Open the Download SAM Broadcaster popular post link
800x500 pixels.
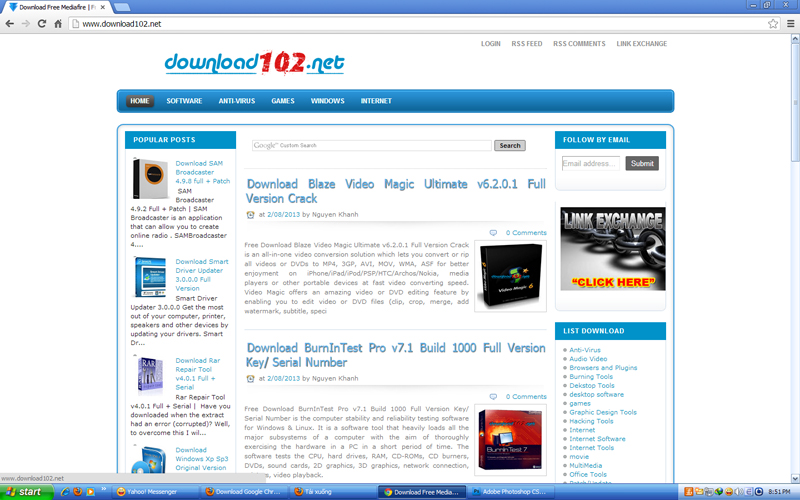pyautogui.click(x=203, y=172)
